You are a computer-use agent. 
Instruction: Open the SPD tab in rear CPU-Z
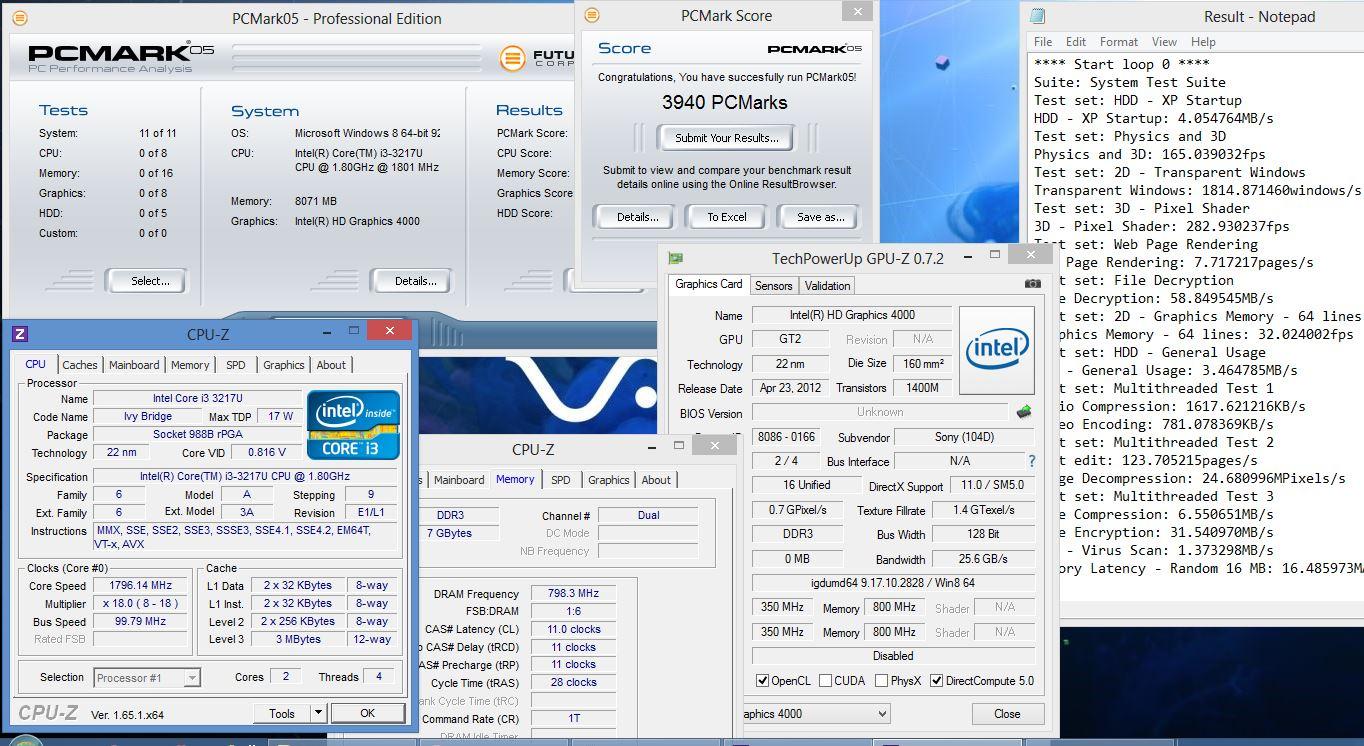[x=560, y=480]
